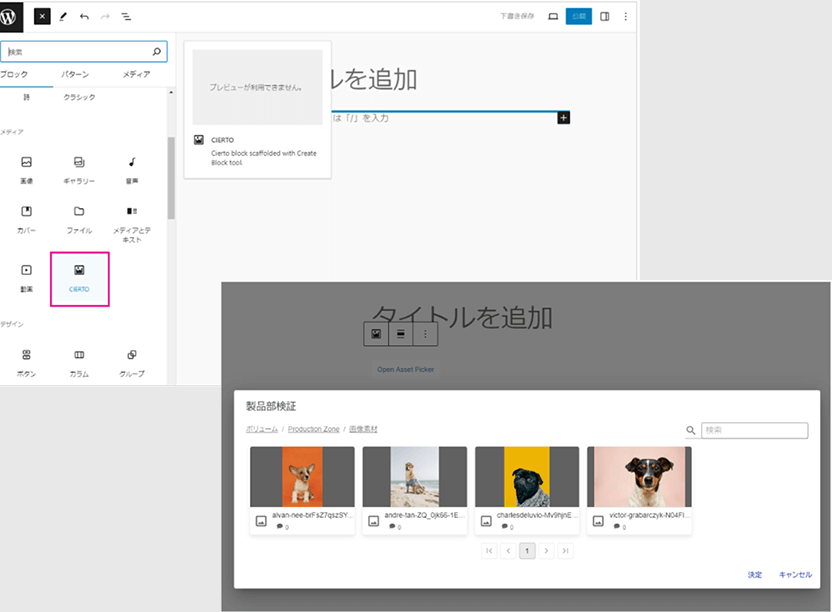Click the image icon beside charlesdeluvio filename
The width and height of the screenshot is (832, 612).
tap(486, 521)
